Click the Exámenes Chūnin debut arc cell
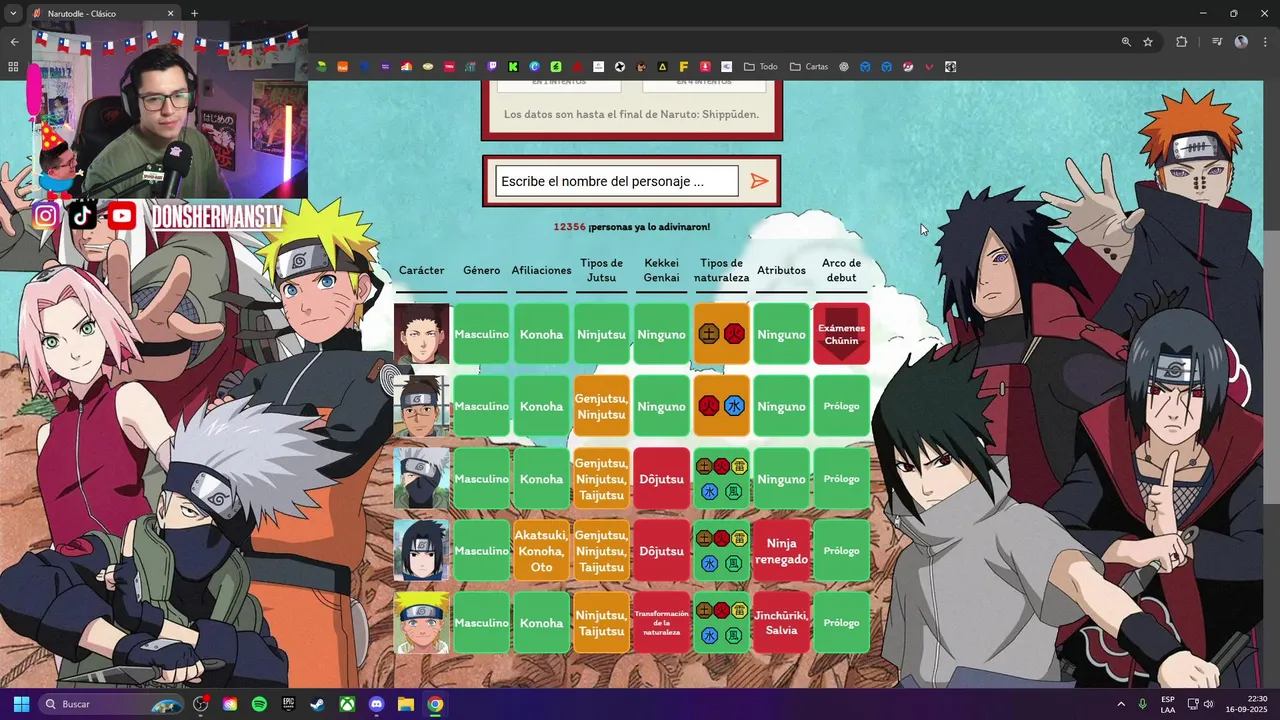 click(841, 334)
